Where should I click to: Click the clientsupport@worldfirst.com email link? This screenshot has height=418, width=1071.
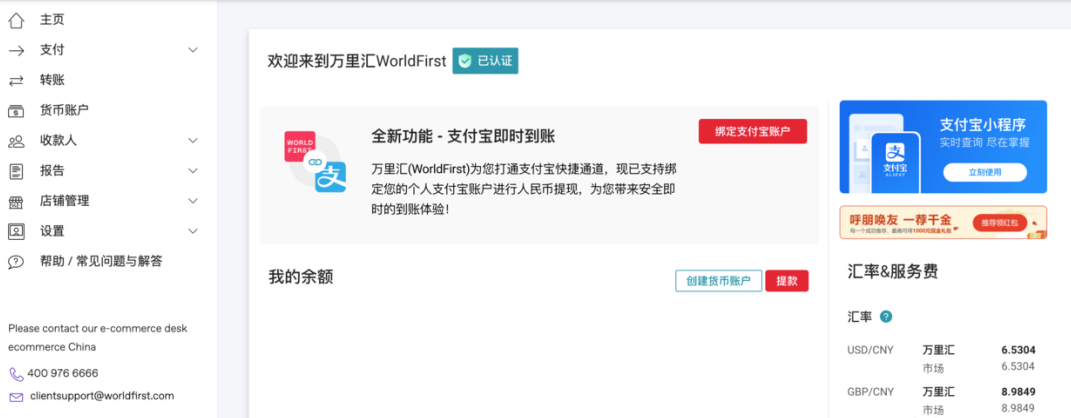point(102,396)
